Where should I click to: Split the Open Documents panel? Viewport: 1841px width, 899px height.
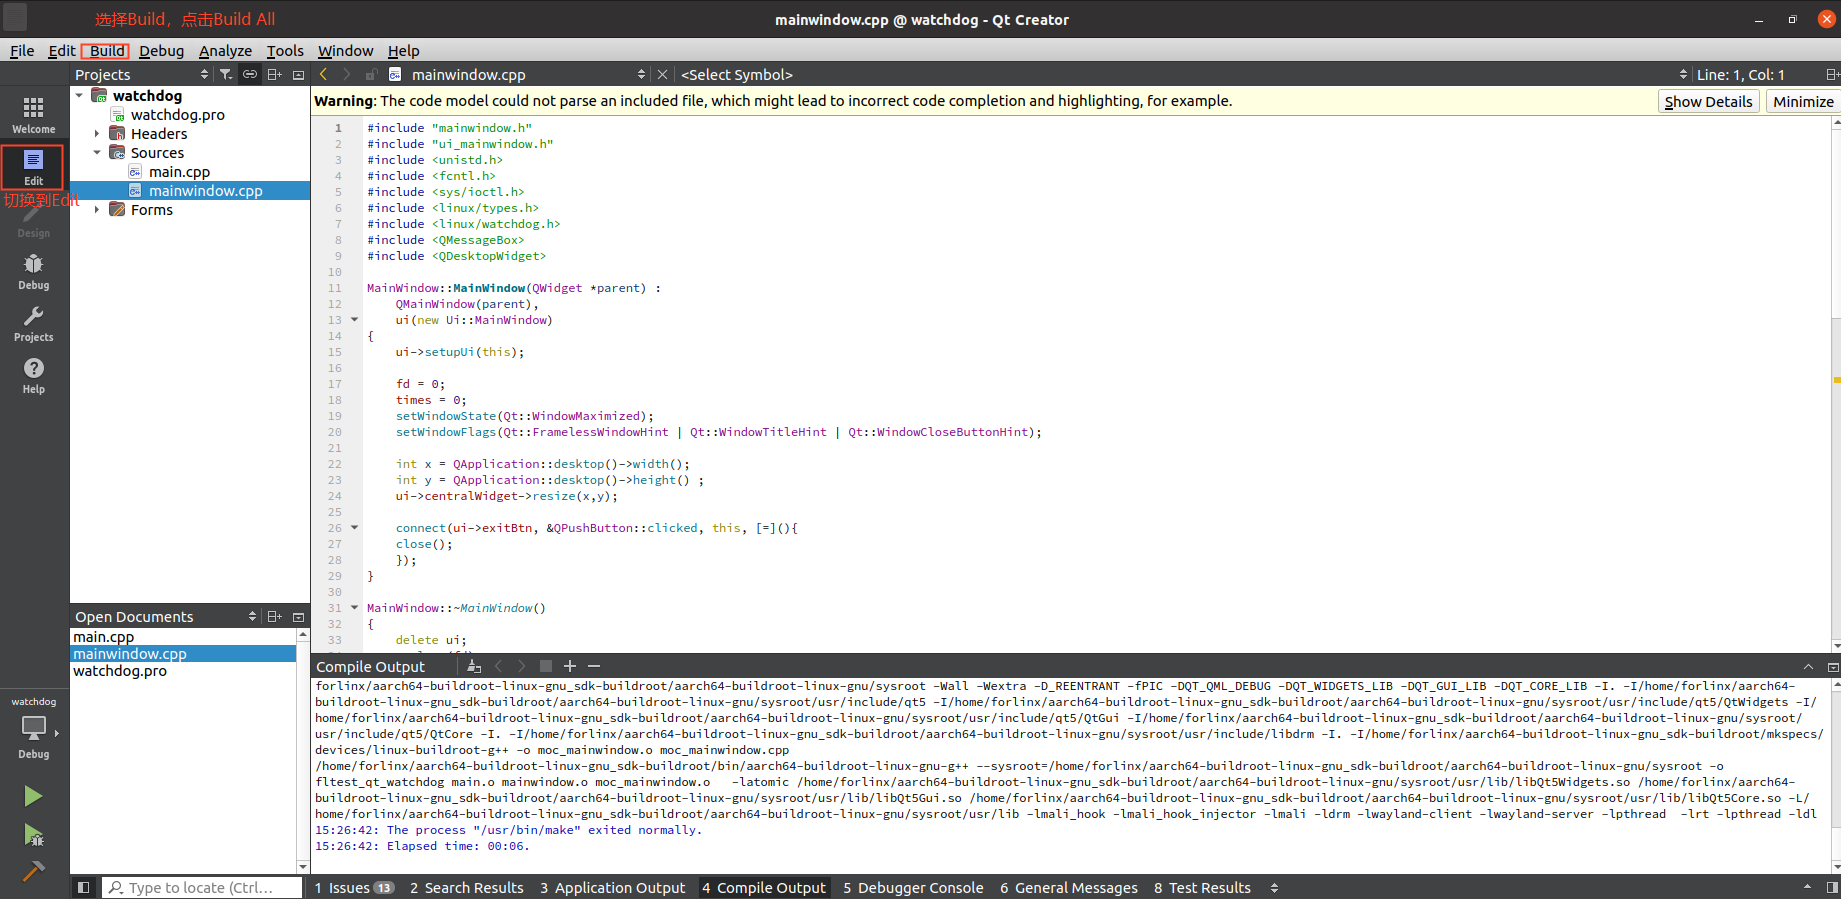(x=274, y=616)
